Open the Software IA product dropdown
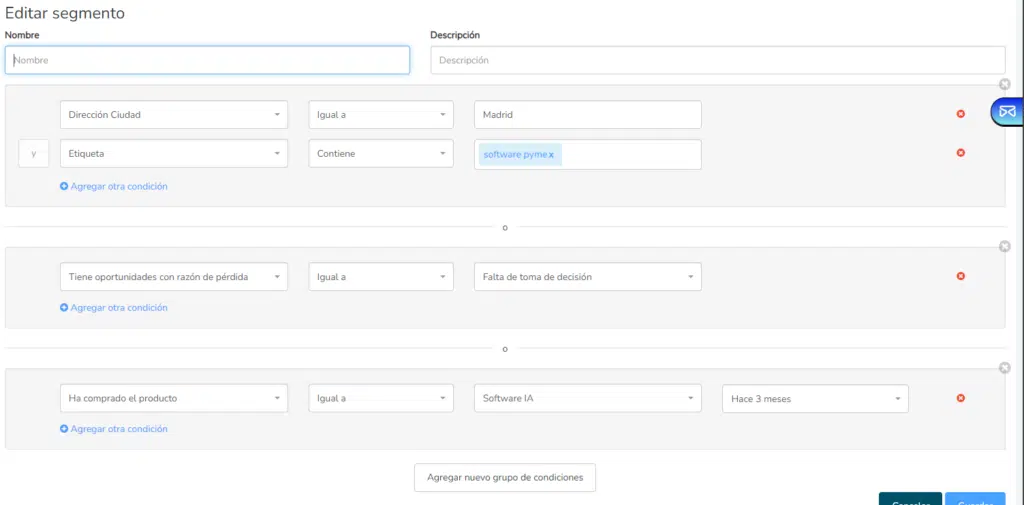 588,398
